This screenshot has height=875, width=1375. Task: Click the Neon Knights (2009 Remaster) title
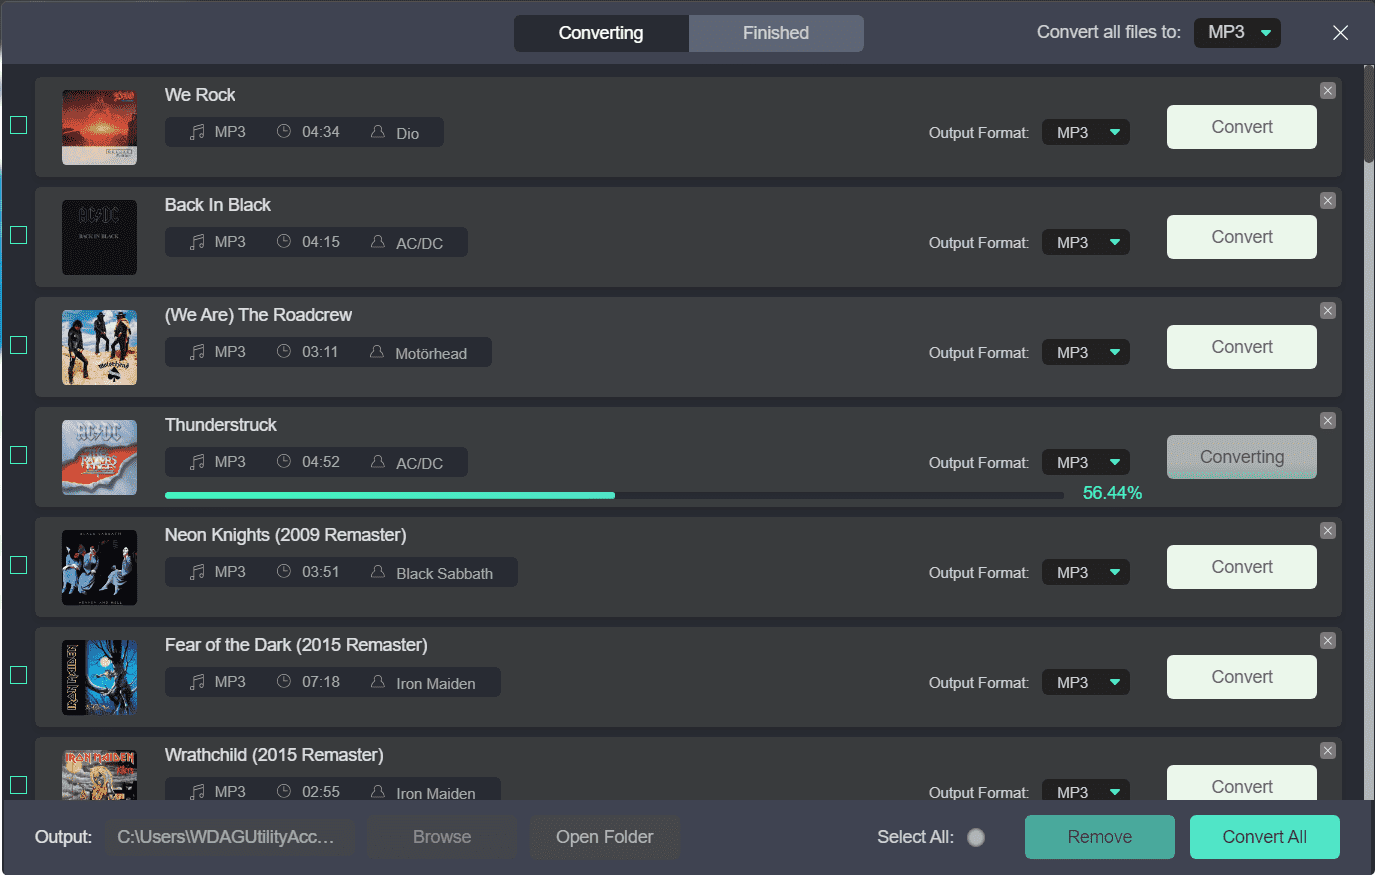[286, 535]
